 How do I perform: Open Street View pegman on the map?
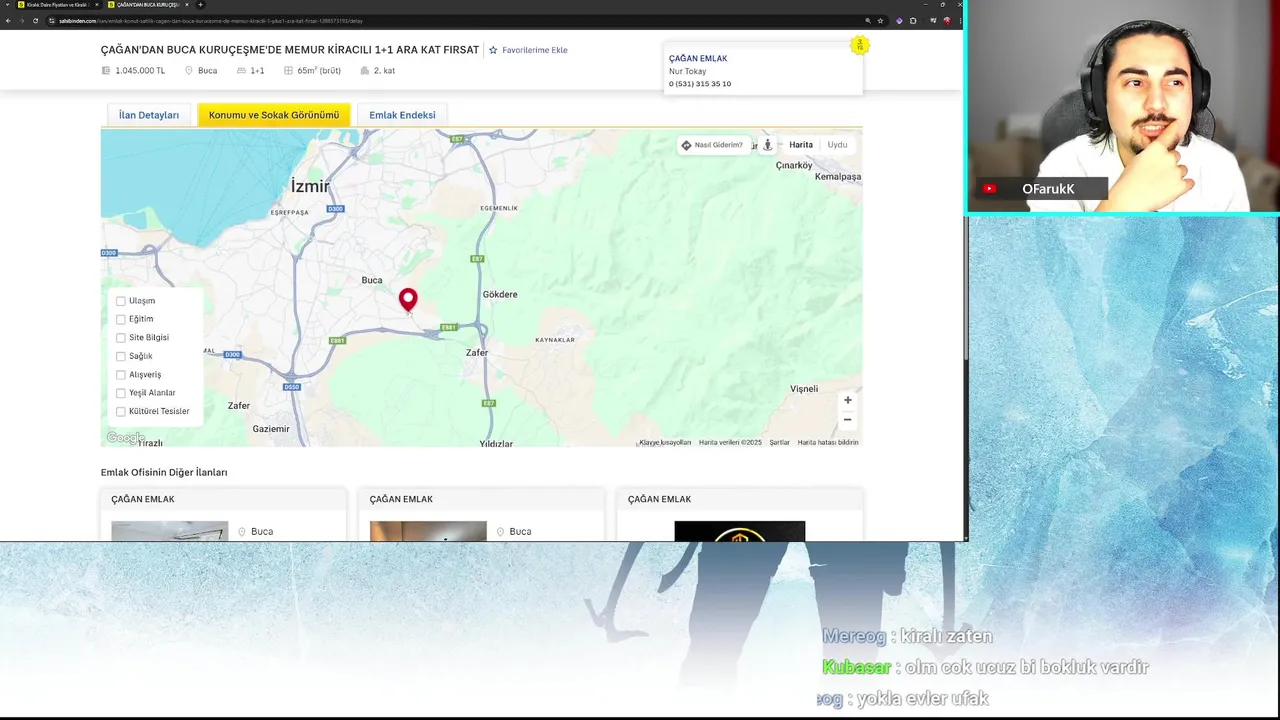click(767, 145)
